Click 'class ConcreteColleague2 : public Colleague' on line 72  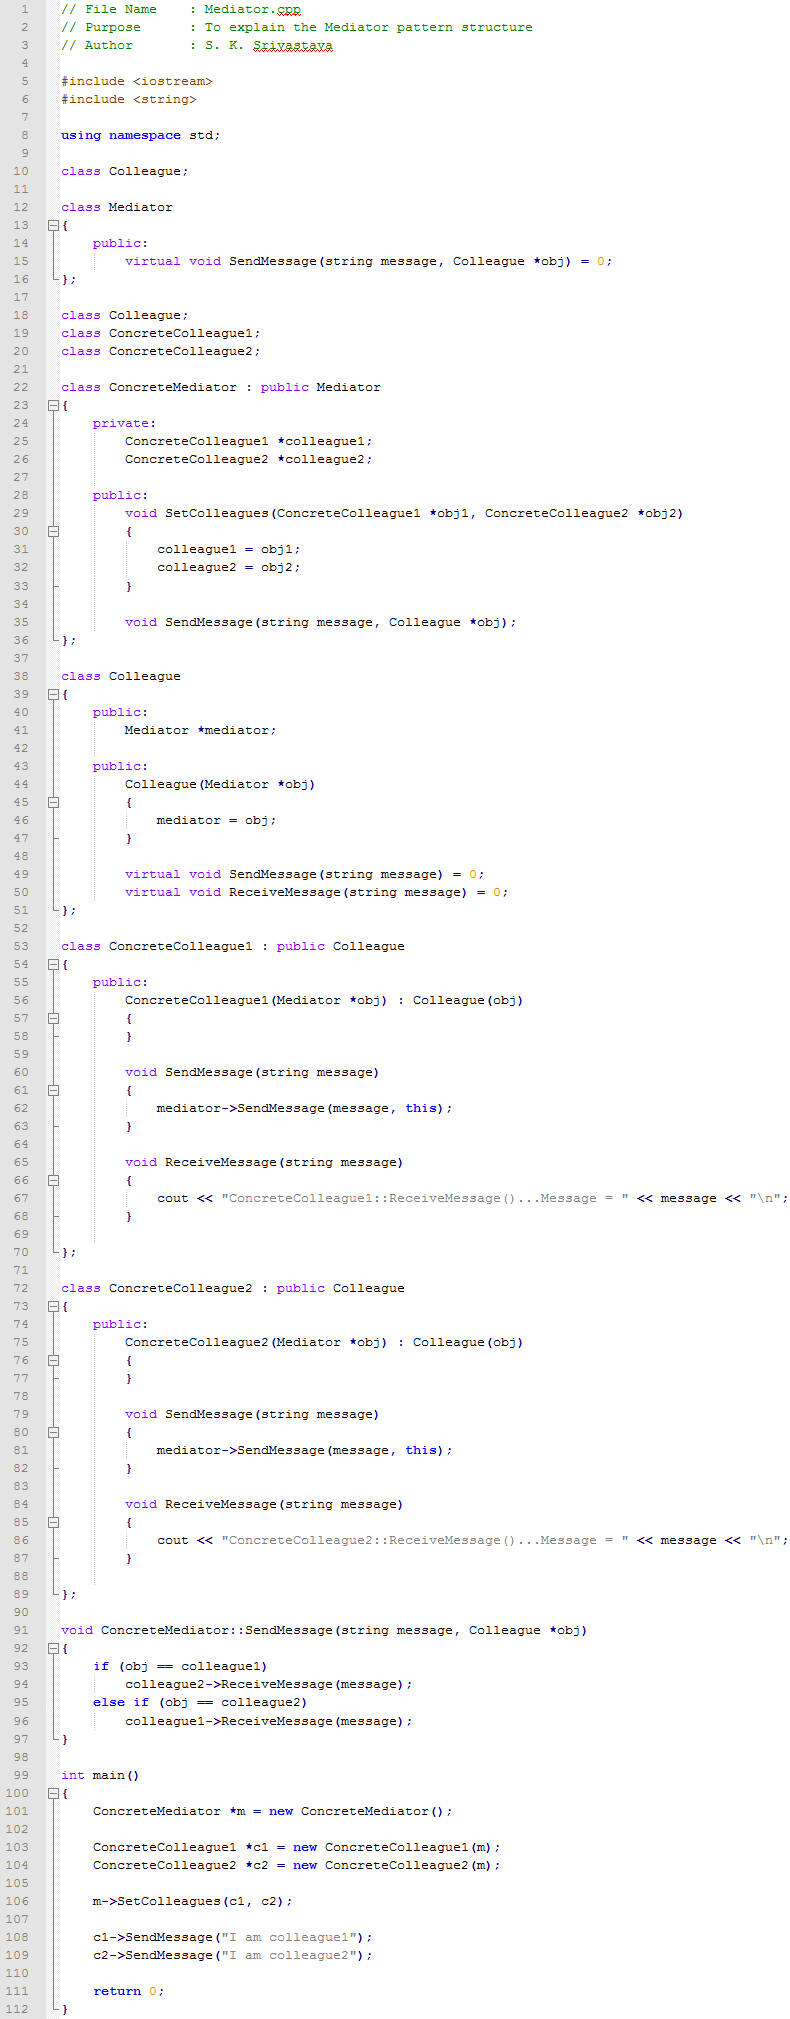point(233,1288)
